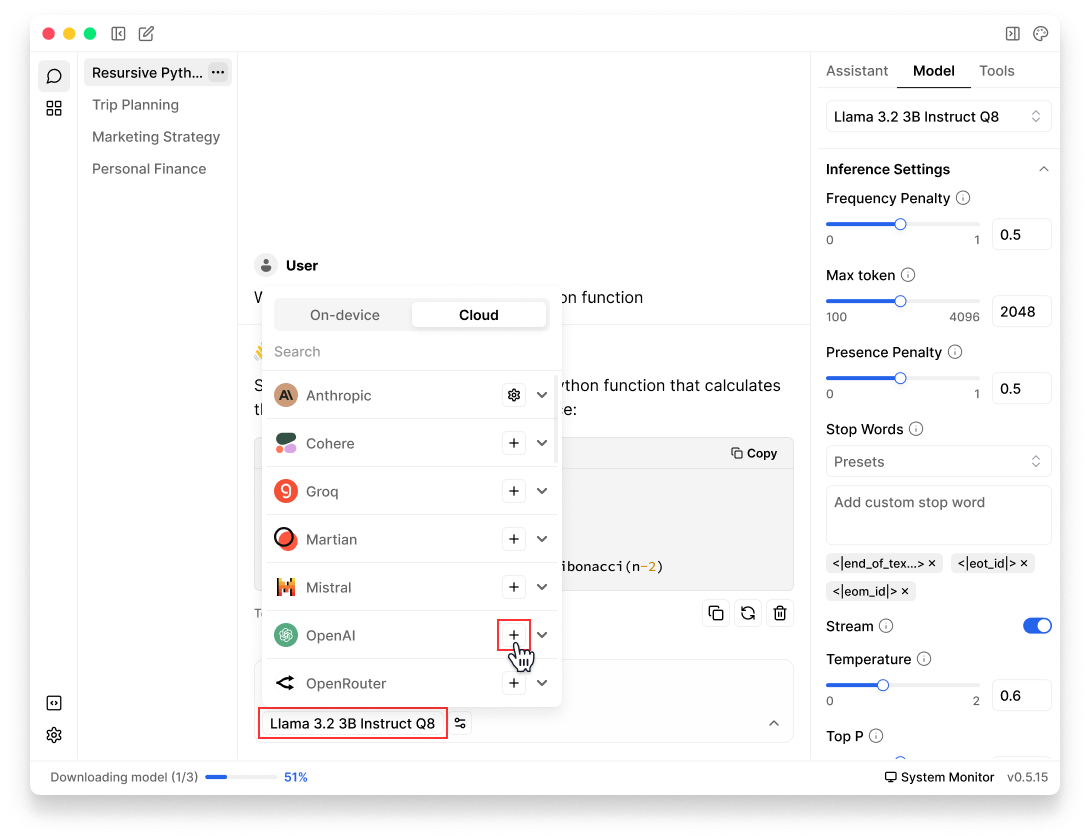Viewport: 1090px width, 840px height.
Task: Toggle the left panel collapse icon
Action: coord(118,33)
